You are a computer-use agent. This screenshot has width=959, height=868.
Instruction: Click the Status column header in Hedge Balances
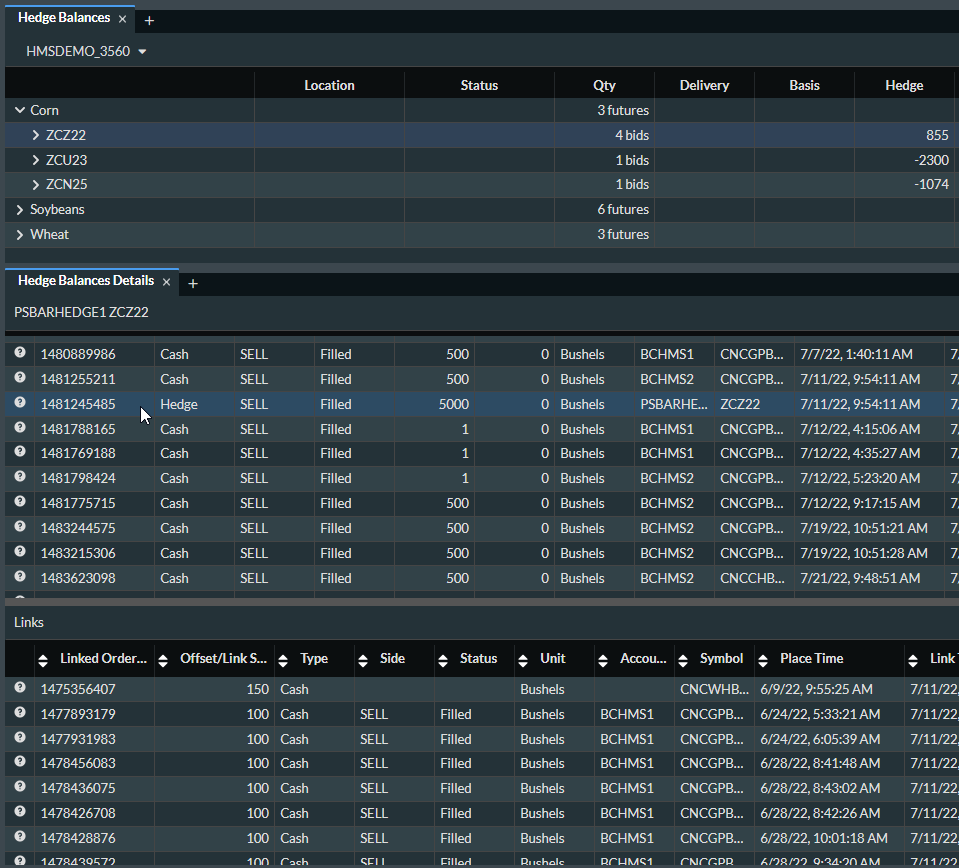[479, 85]
